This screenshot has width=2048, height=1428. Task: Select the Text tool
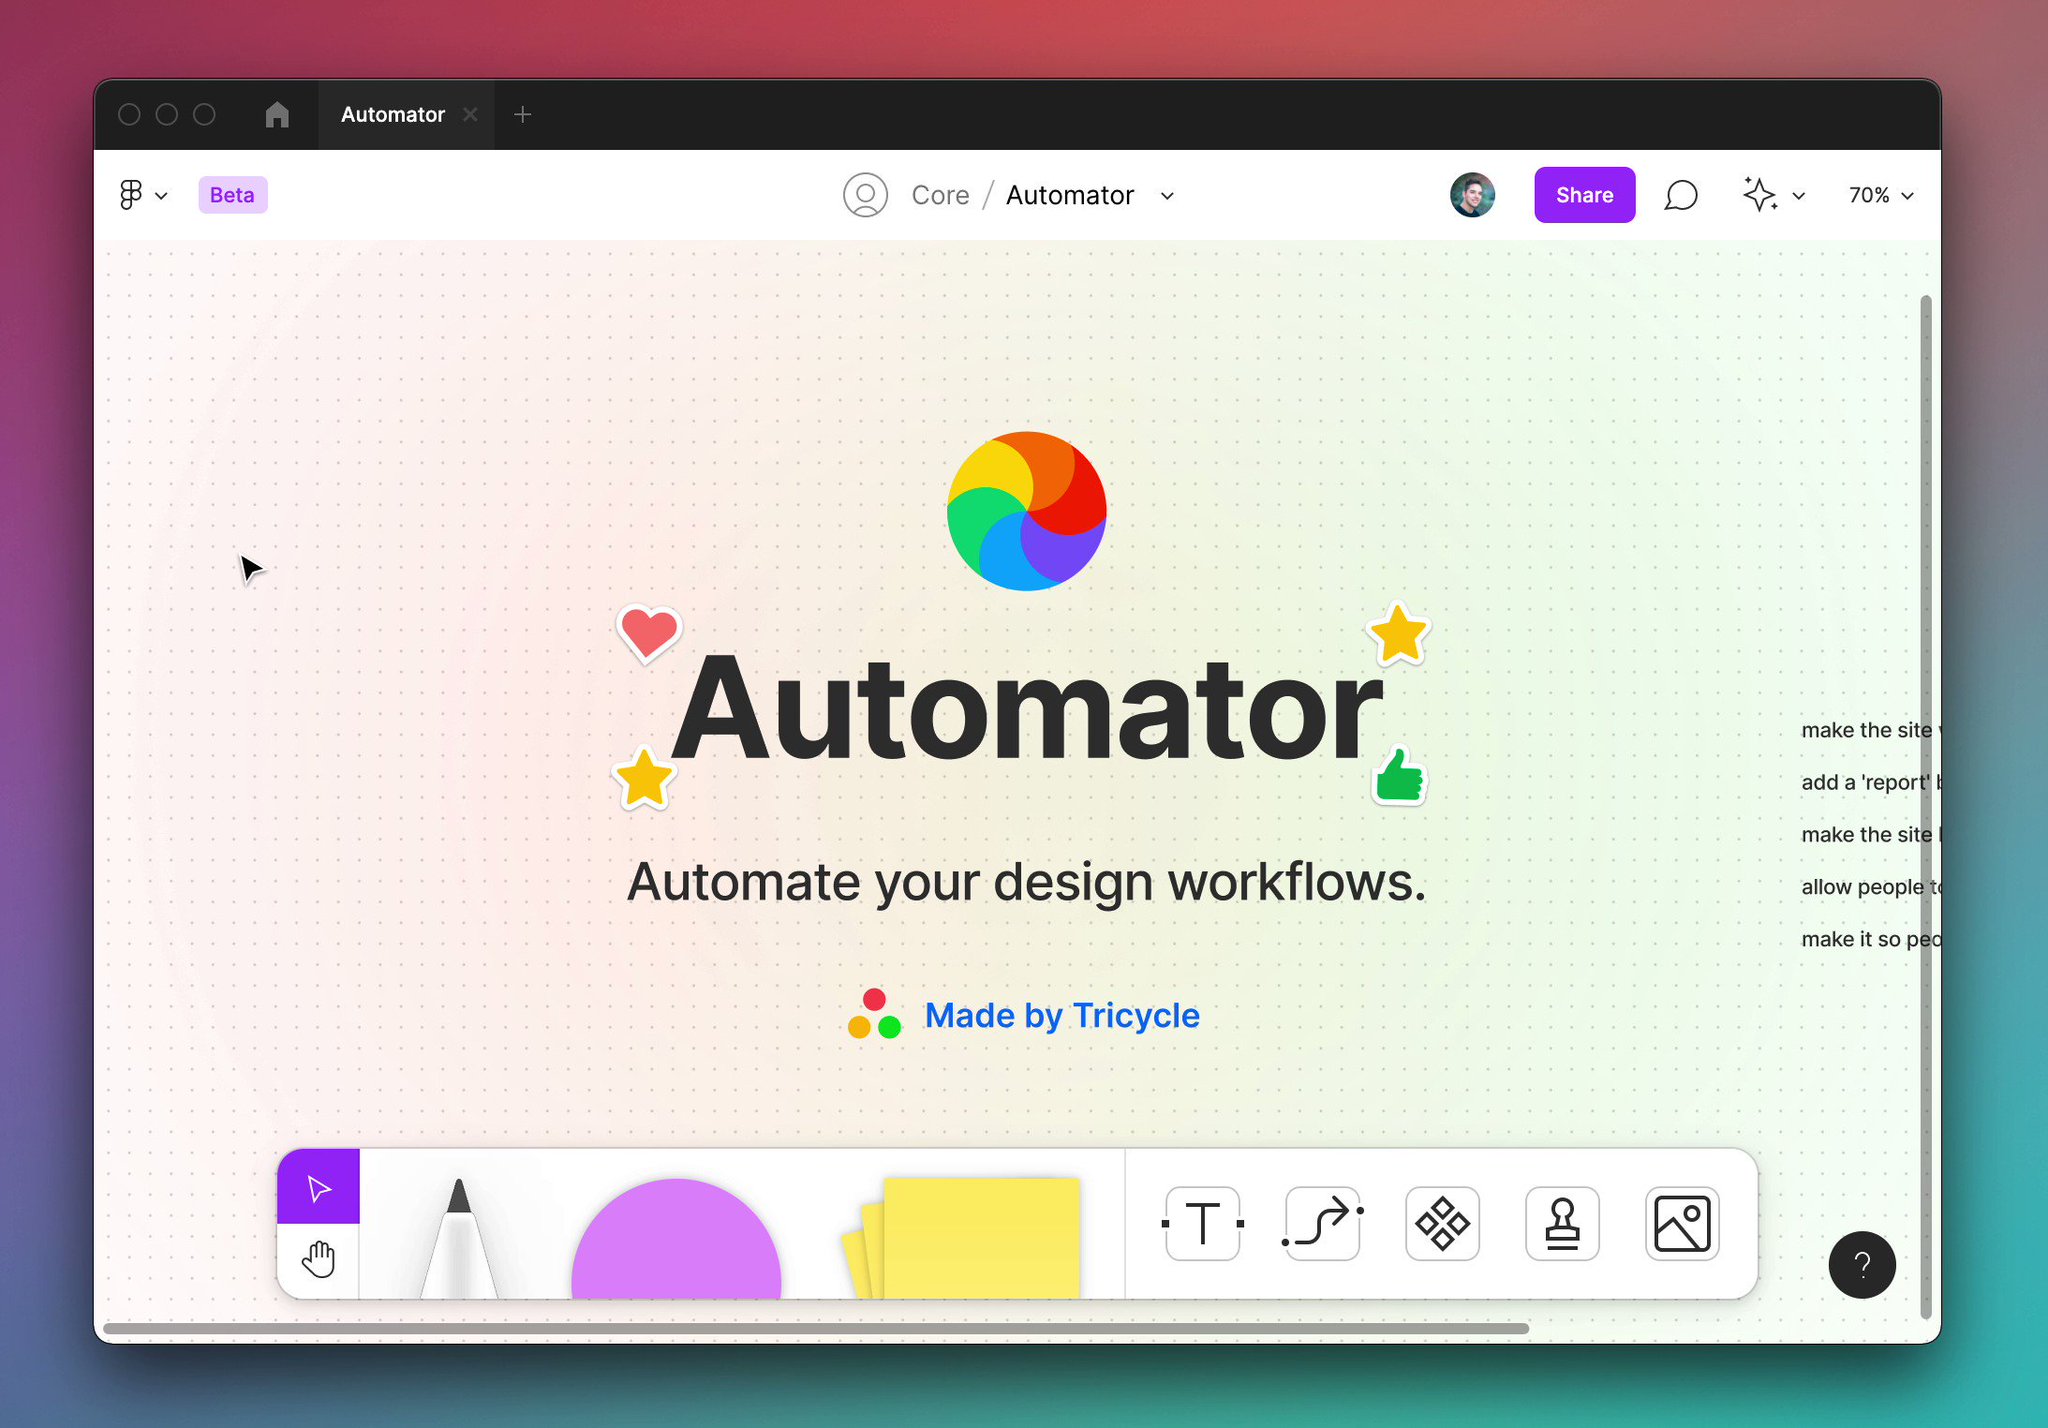[x=1202, y=1223]
